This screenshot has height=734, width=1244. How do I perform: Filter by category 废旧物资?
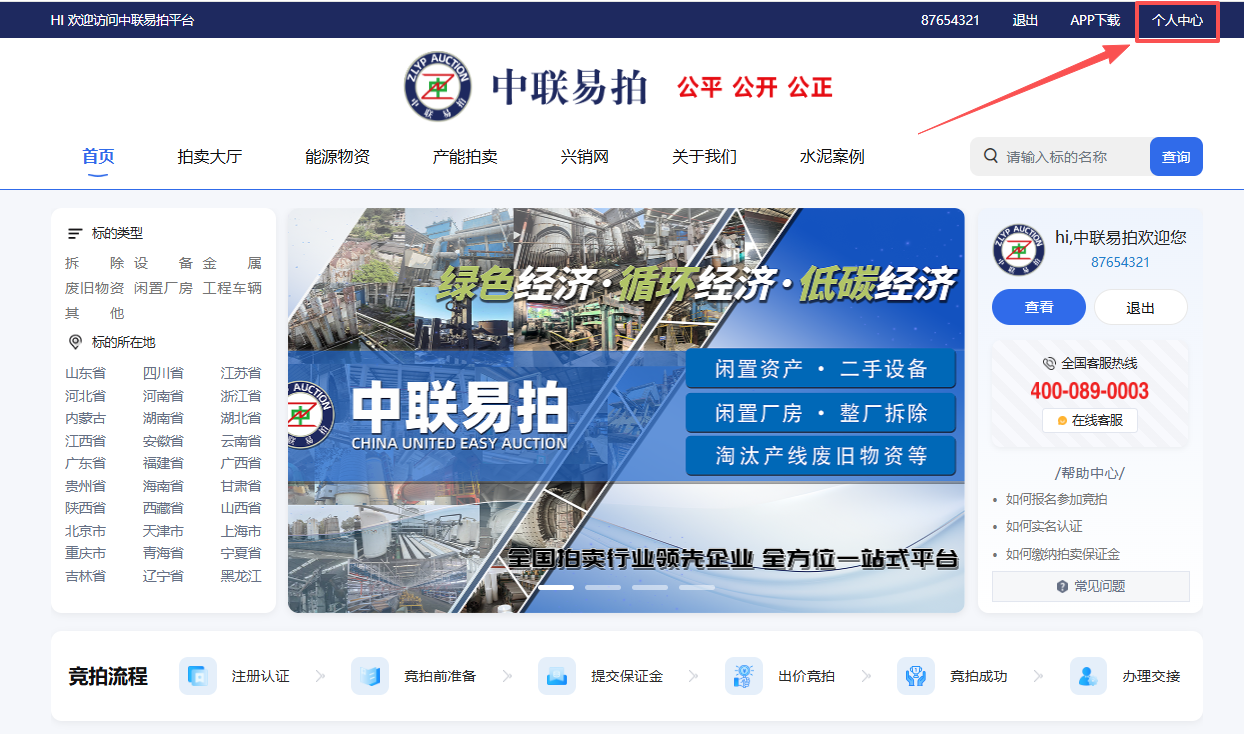point(94,288)
